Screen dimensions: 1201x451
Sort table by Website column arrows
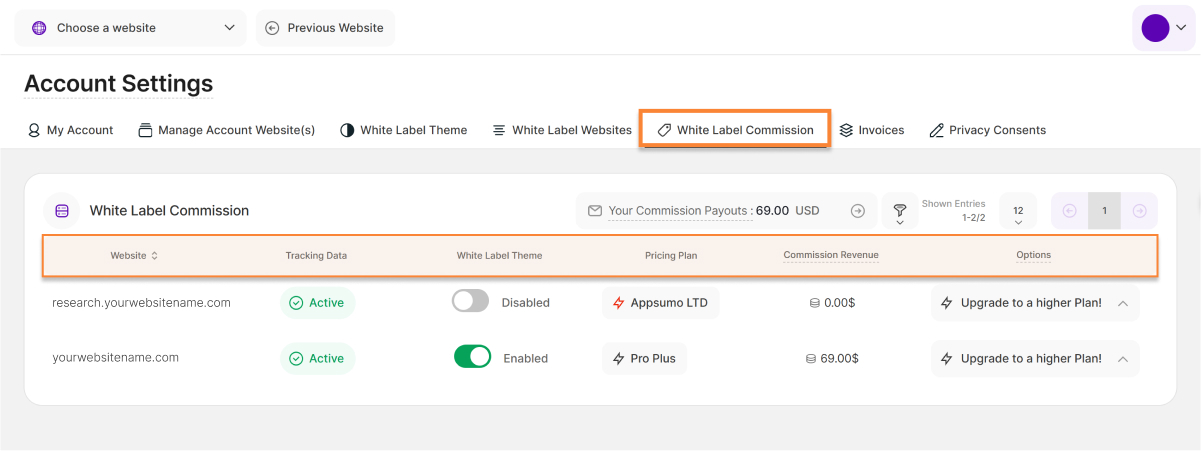[x=154, y=256]
